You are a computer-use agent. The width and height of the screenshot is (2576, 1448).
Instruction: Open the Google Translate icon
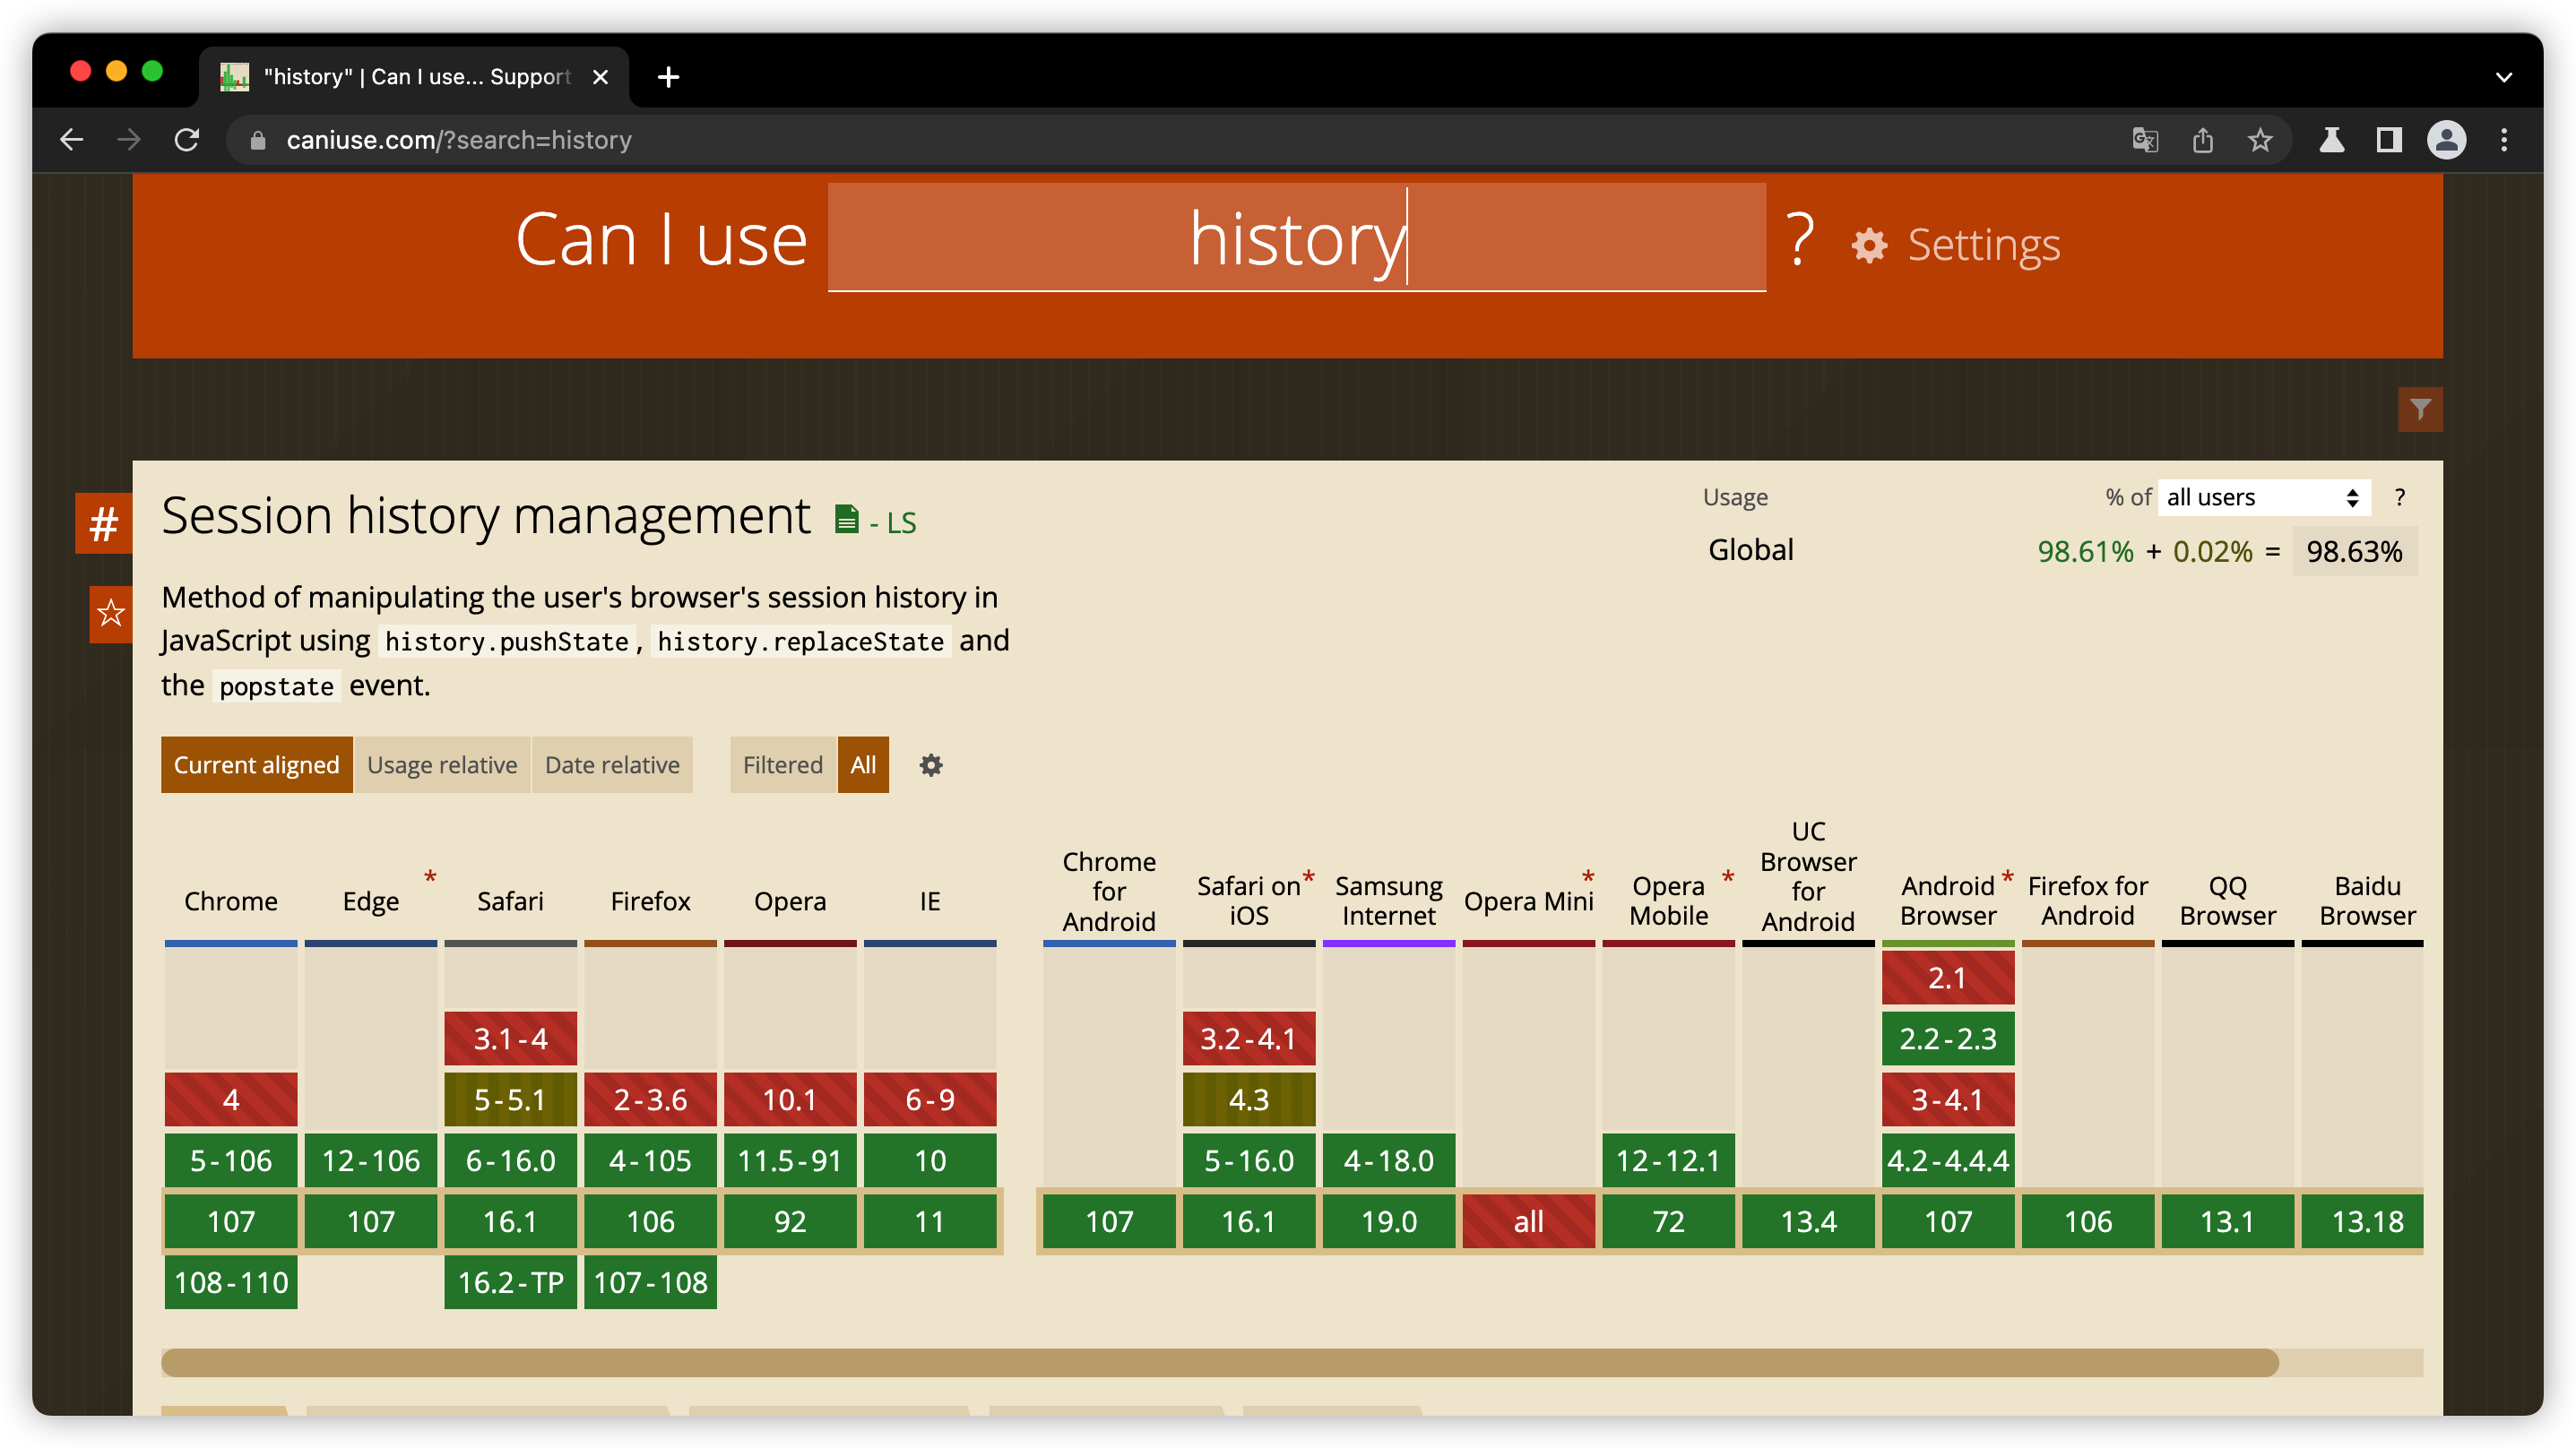click(x=2144, y=140)
